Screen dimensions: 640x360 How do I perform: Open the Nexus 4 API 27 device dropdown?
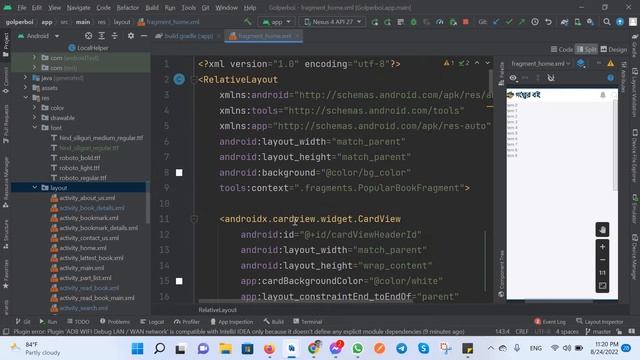332,22
